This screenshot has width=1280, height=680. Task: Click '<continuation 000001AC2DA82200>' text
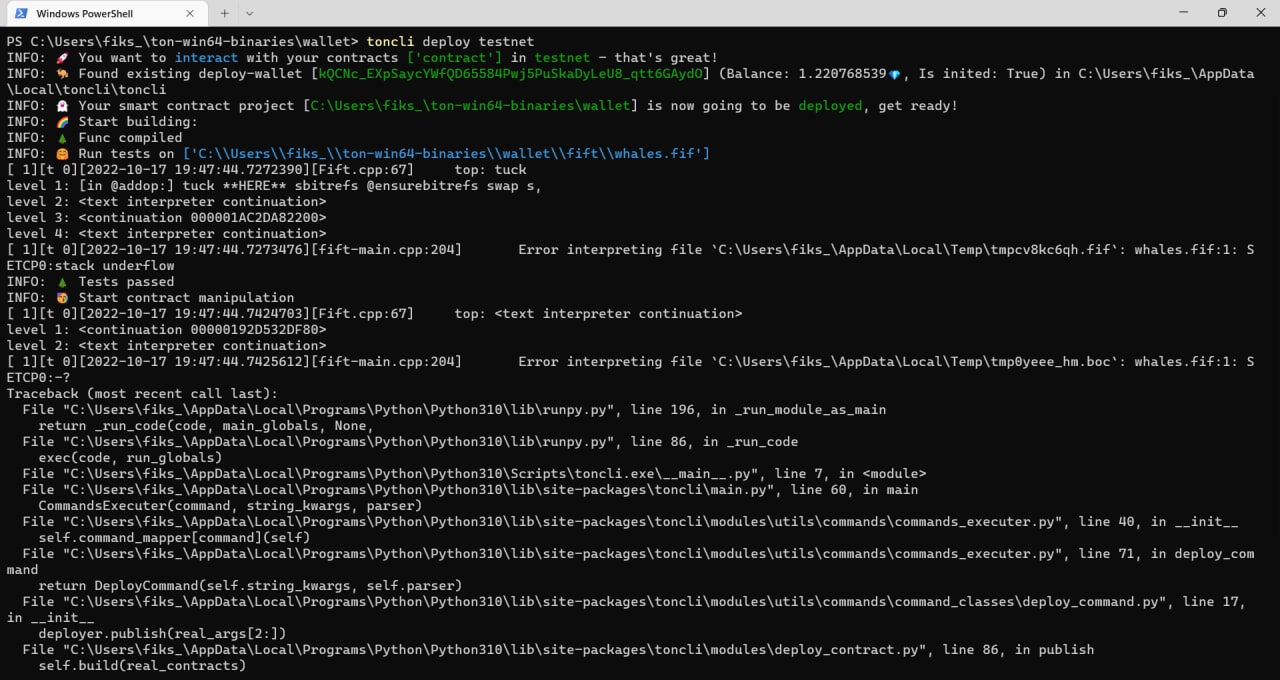click(202, 218)
